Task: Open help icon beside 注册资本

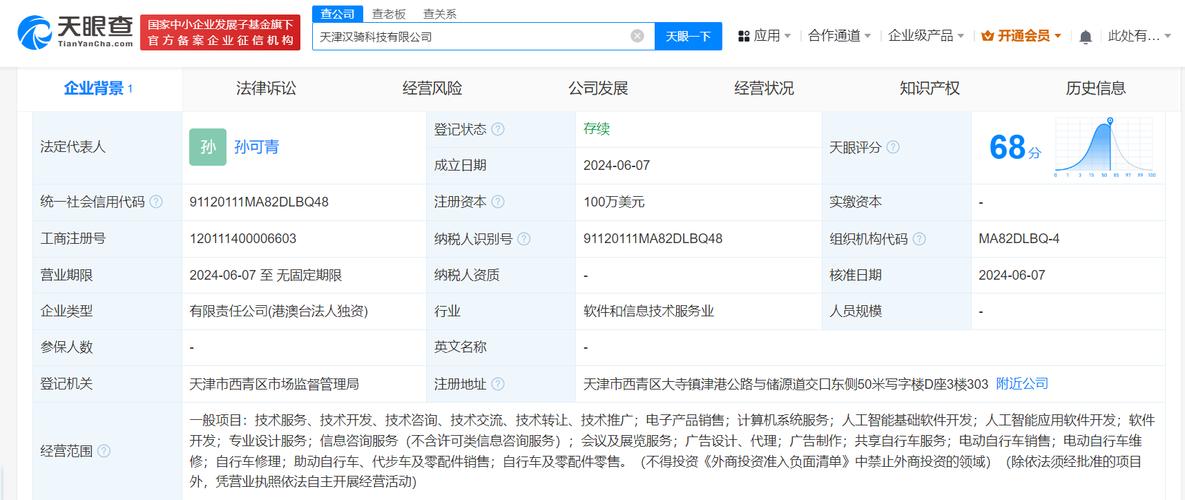Action: click(498, 202)
